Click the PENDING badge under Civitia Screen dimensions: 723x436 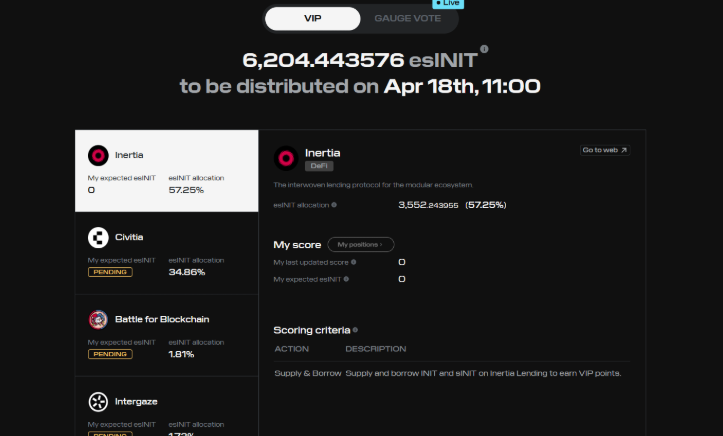click(x=110, y=272)
